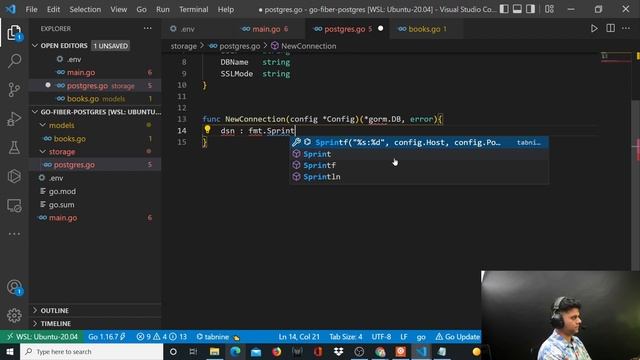Open Explorer views and more actions
The height and width of the screenshot is (360, 640).
coord(147,28)
